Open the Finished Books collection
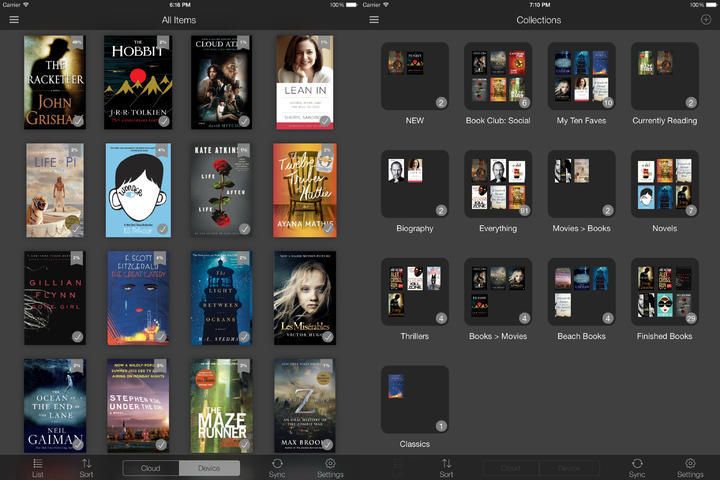The height and width of the screenshot is (480, 720). point(665,292)
